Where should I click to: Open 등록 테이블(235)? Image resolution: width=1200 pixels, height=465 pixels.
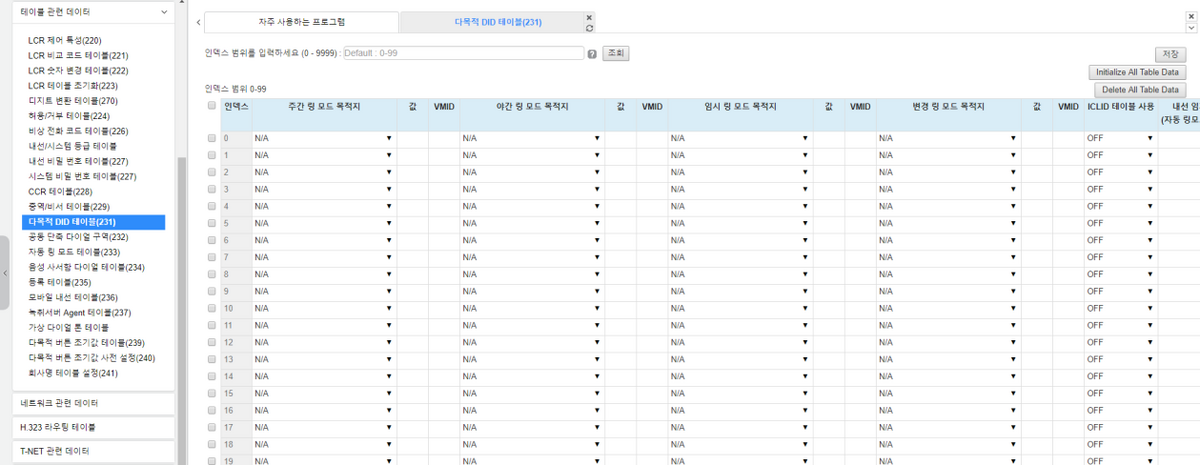(60, 282)
